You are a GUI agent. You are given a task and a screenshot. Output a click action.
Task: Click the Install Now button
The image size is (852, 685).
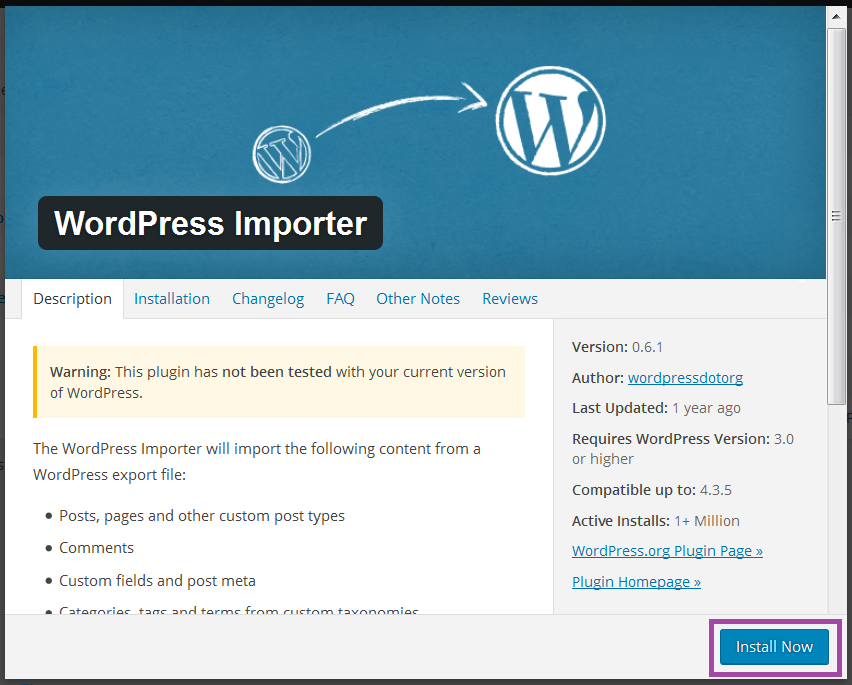pos(774,646)
